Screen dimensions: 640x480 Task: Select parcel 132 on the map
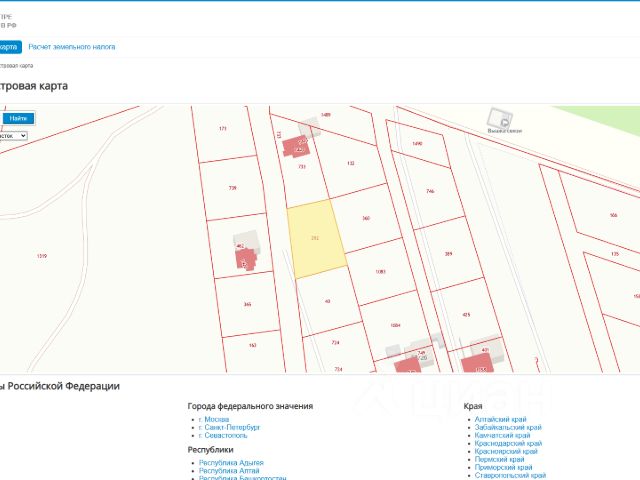click(351, 163)
